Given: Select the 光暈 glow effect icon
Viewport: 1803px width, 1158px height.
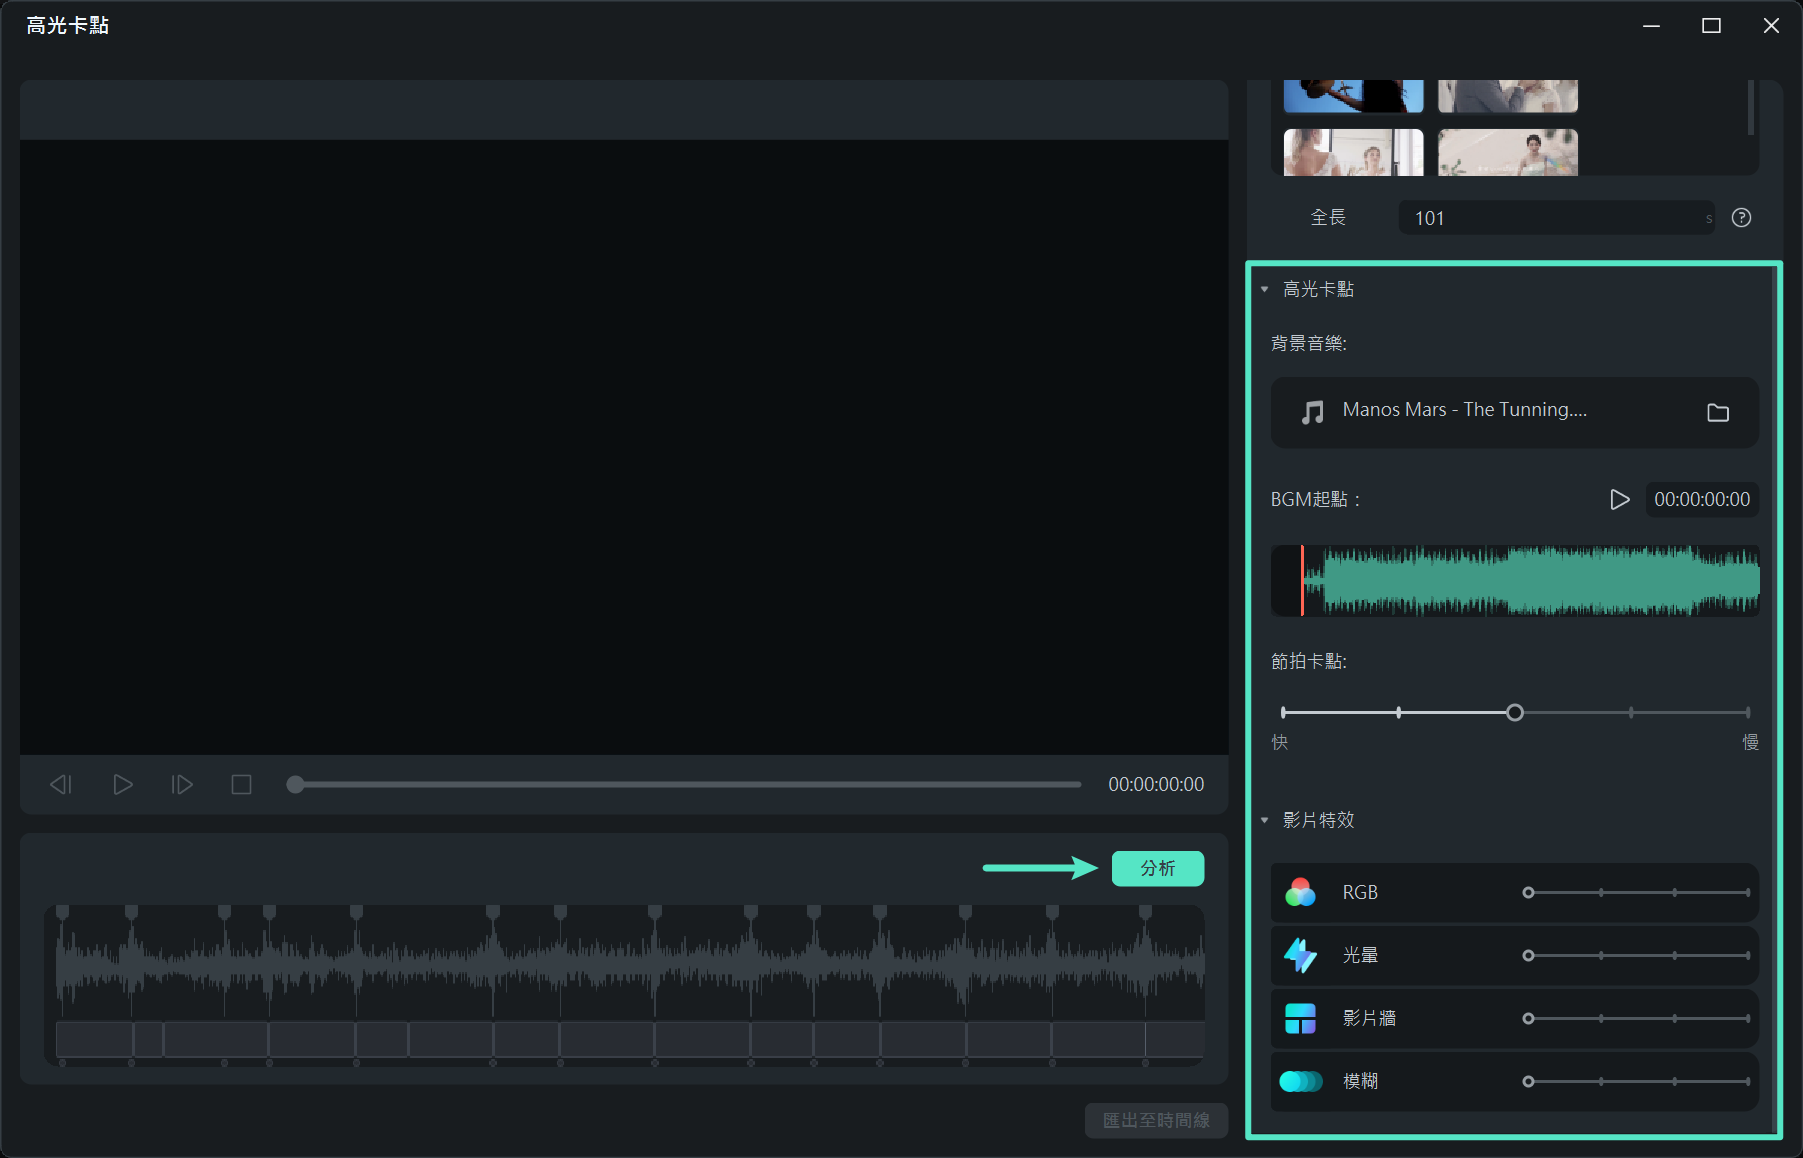Looking at the screenshot, I should [1300, 955].
